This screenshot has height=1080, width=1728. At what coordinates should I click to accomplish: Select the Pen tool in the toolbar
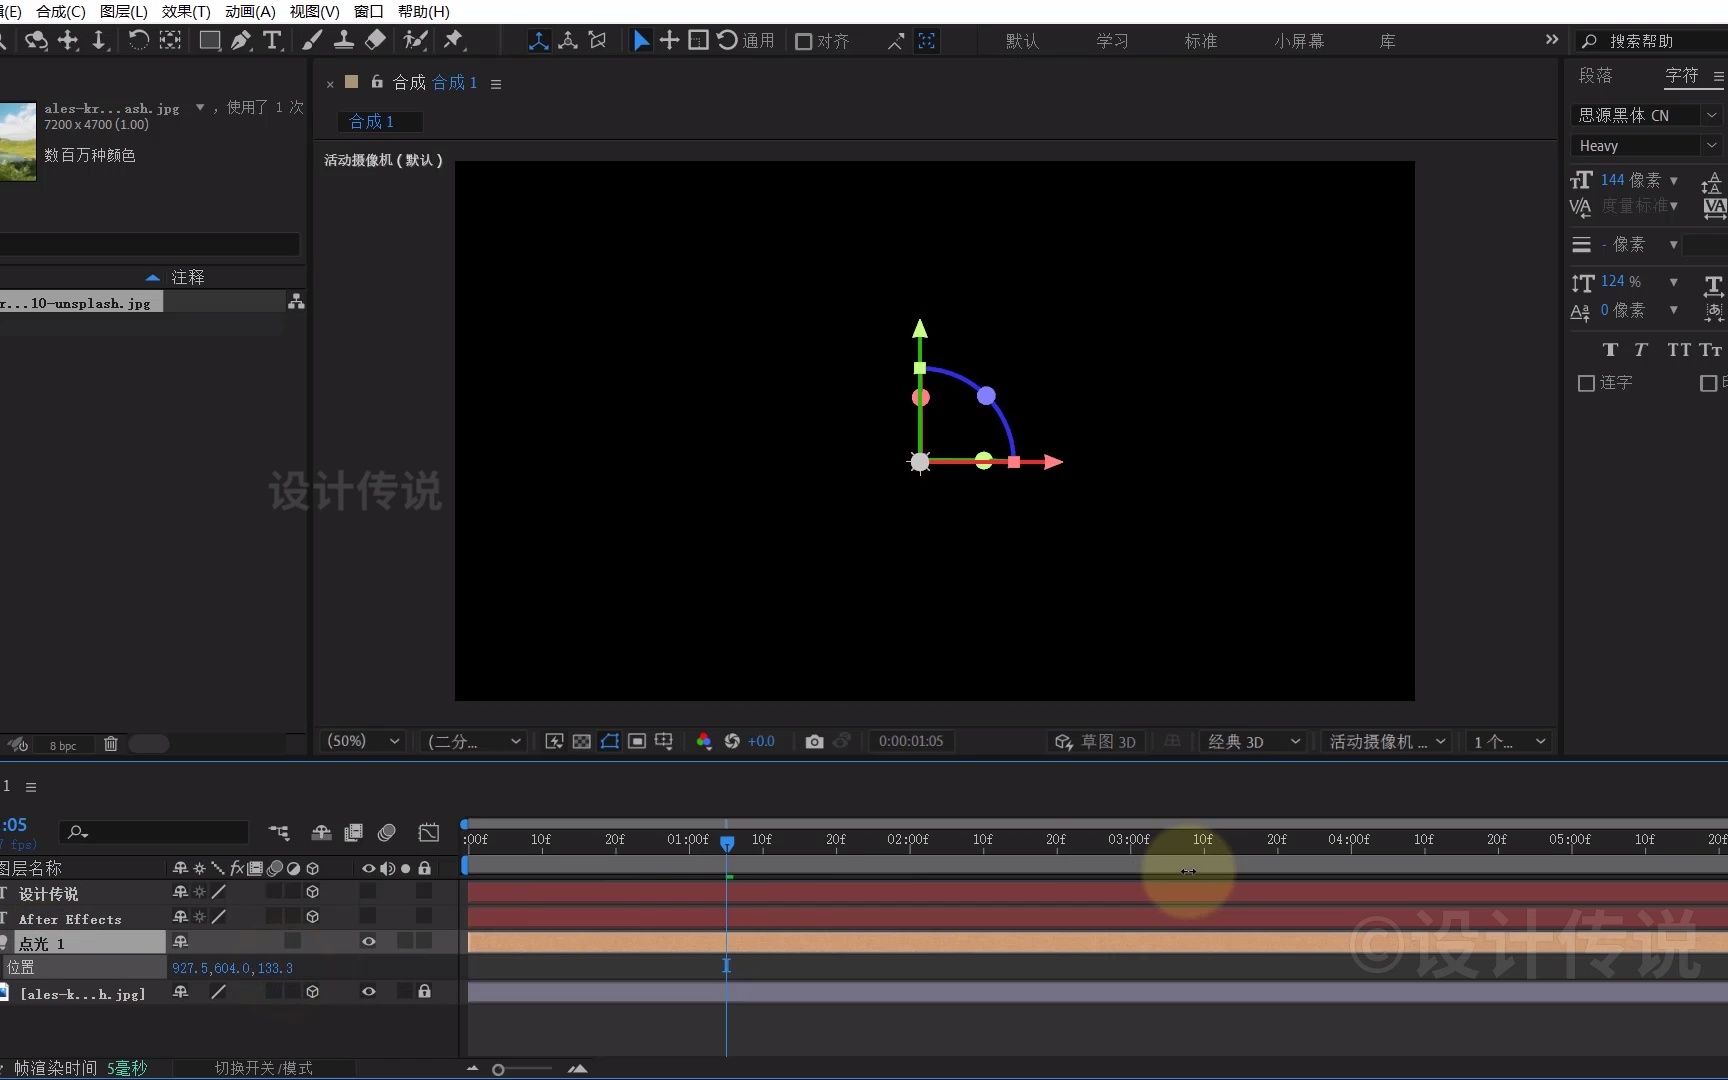click(x=241, y=40)
